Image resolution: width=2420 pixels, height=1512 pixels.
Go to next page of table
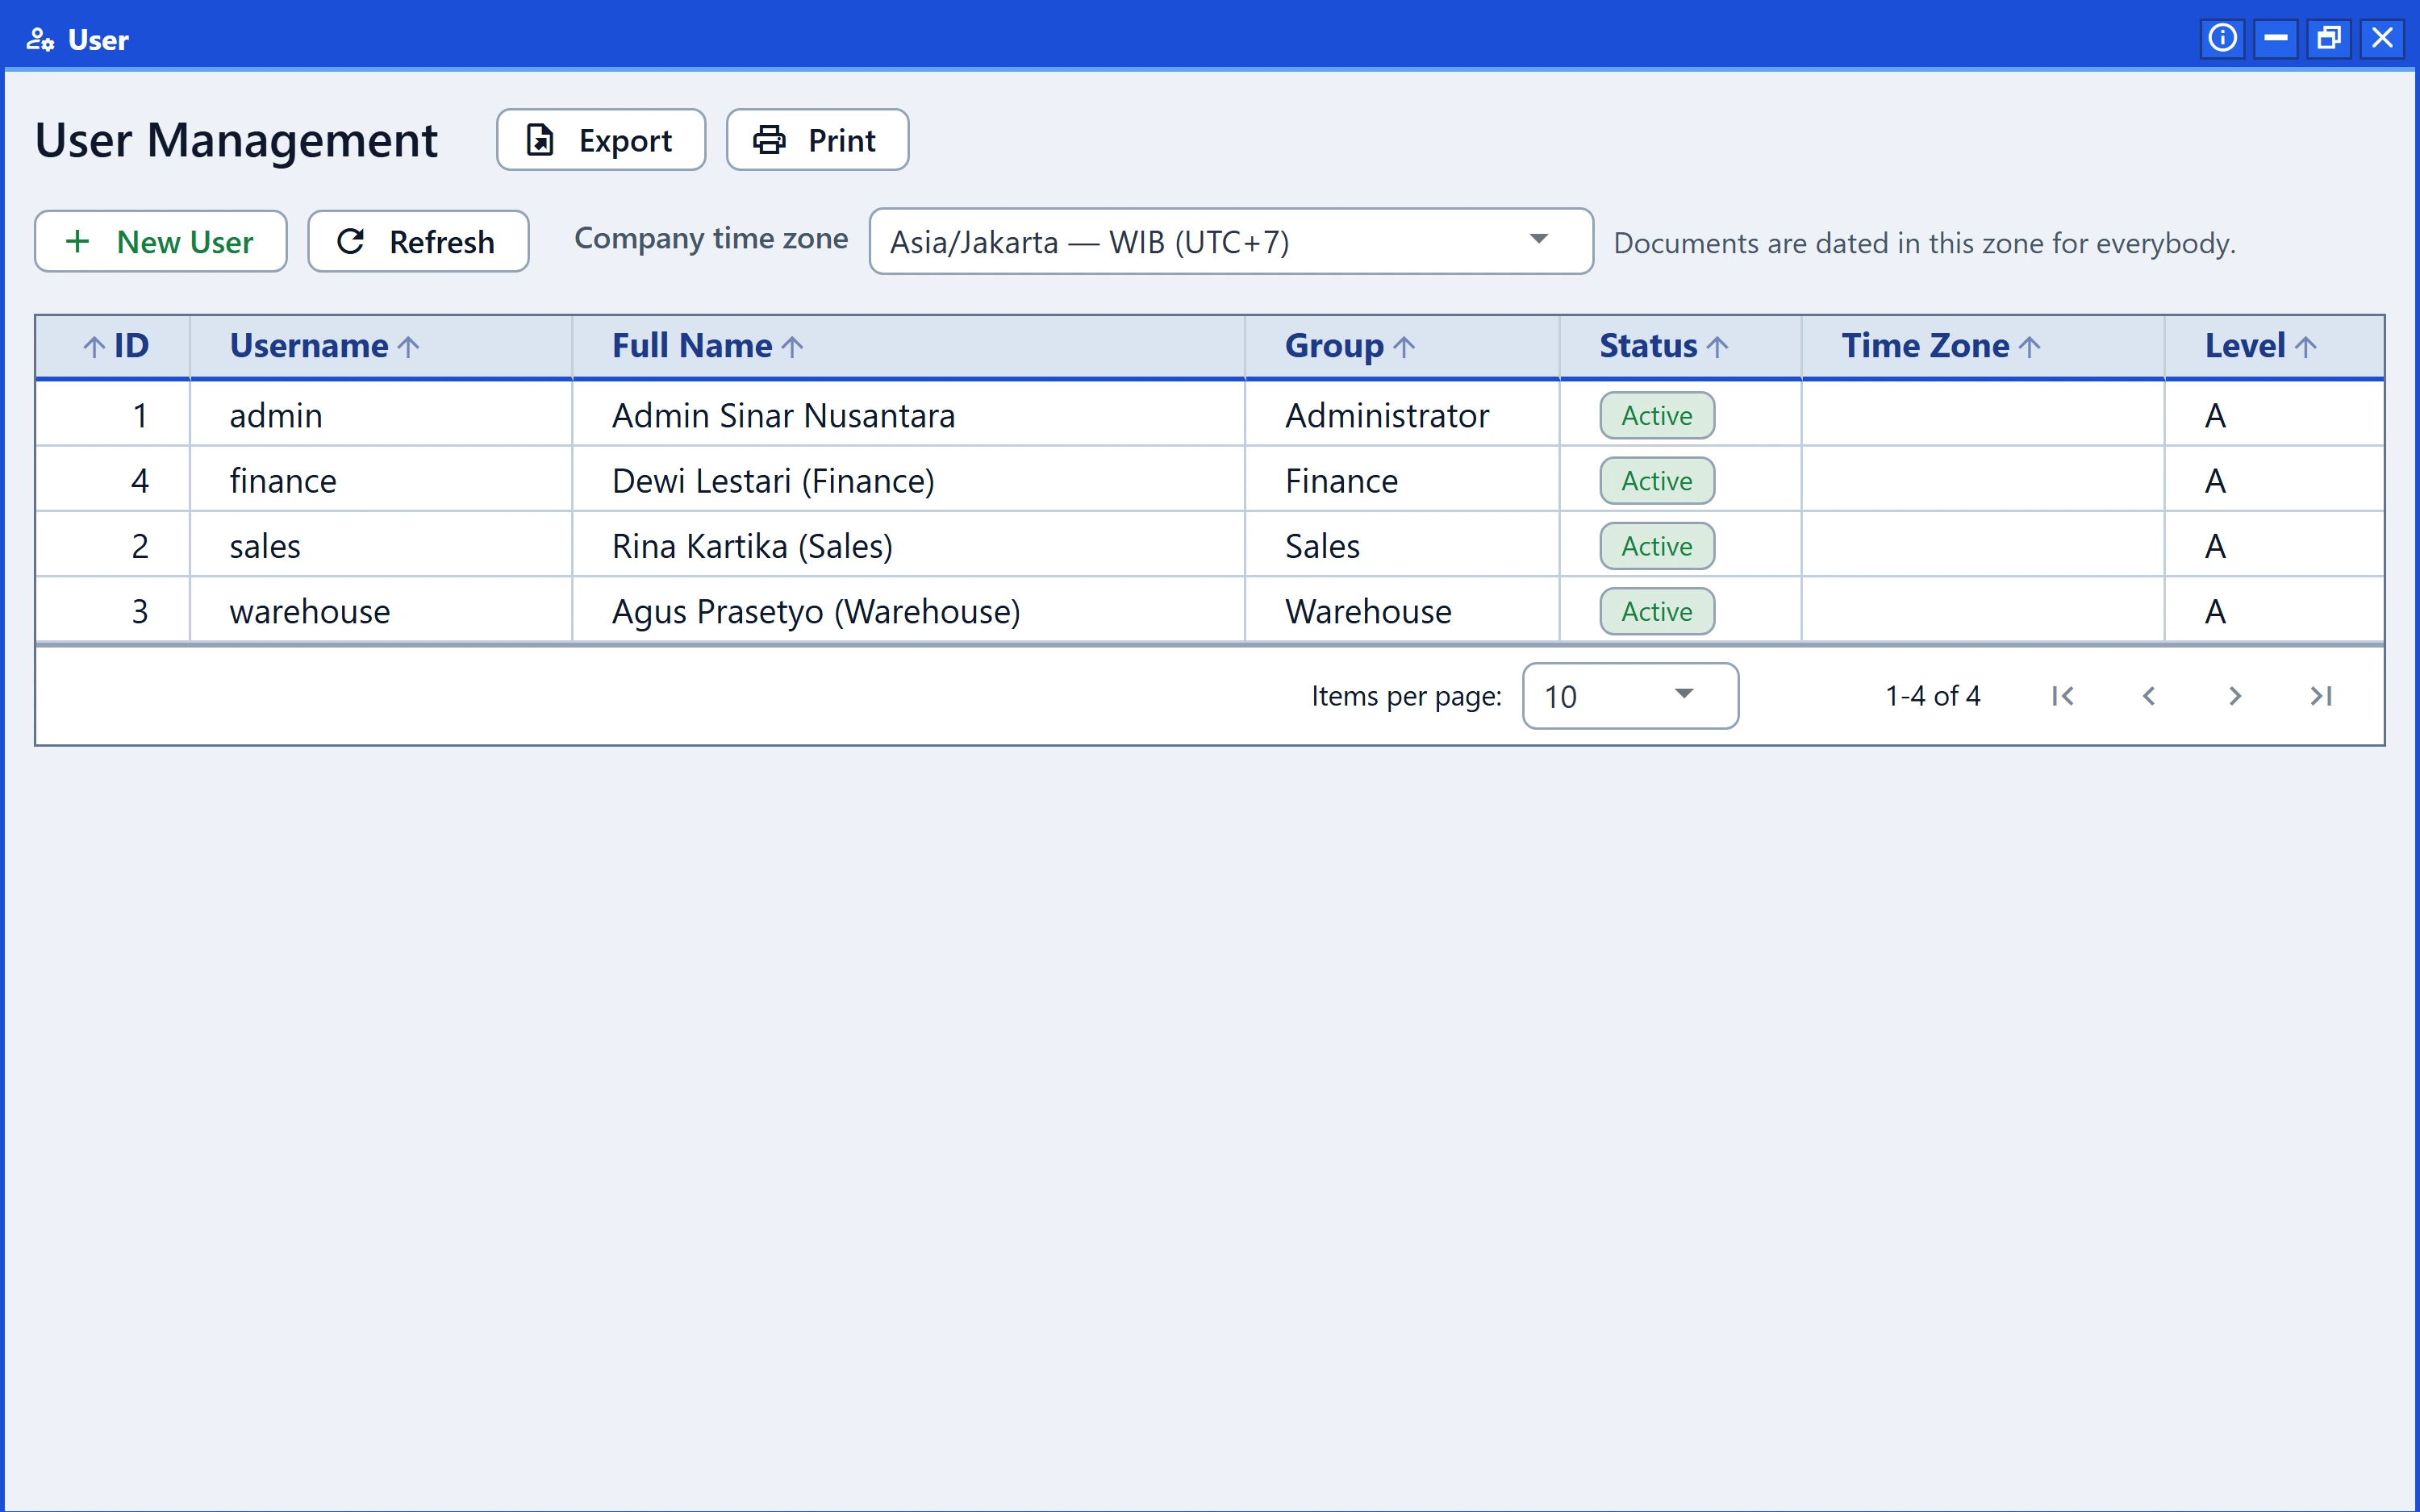point(2235,696)
